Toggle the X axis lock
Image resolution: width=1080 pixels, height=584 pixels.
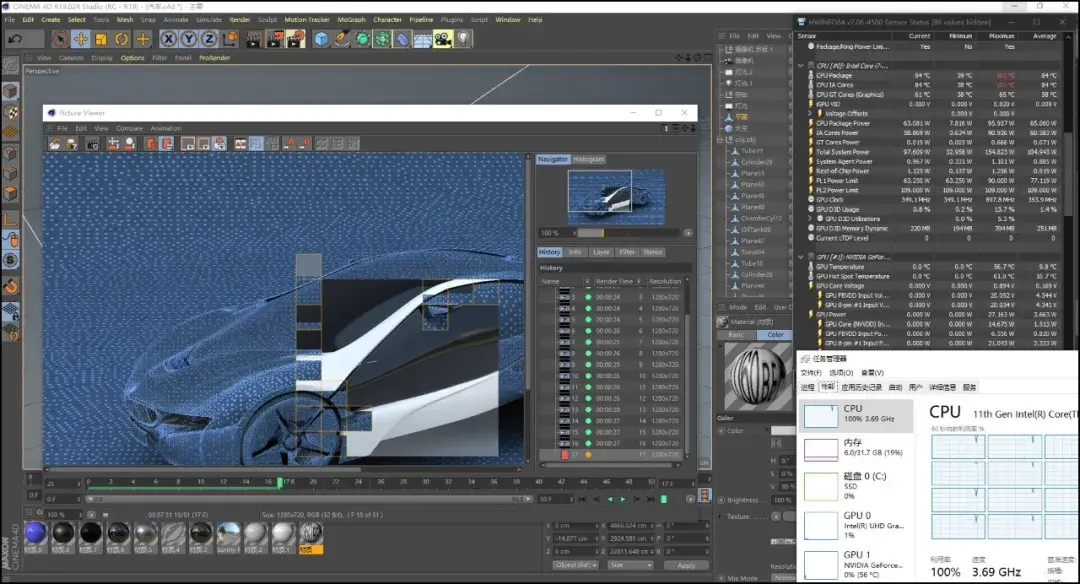(x=168, y=39)
